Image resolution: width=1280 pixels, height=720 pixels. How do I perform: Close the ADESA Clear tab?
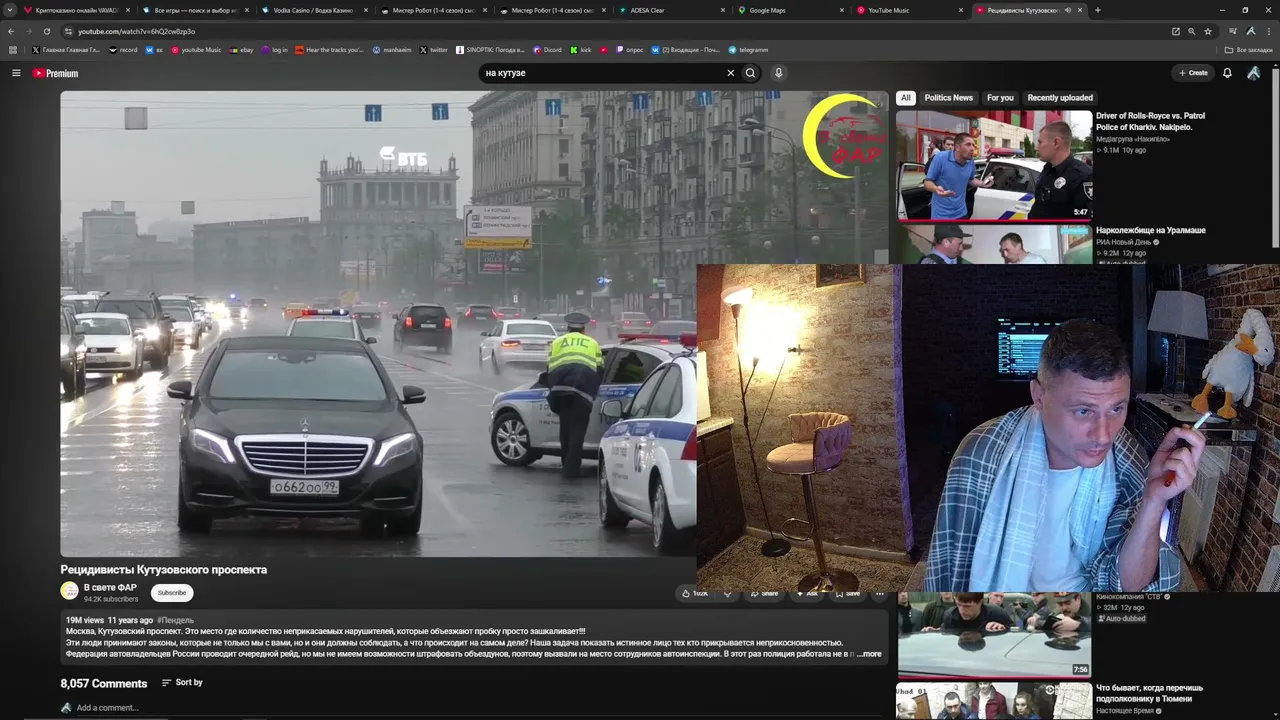tap(723, 10)
